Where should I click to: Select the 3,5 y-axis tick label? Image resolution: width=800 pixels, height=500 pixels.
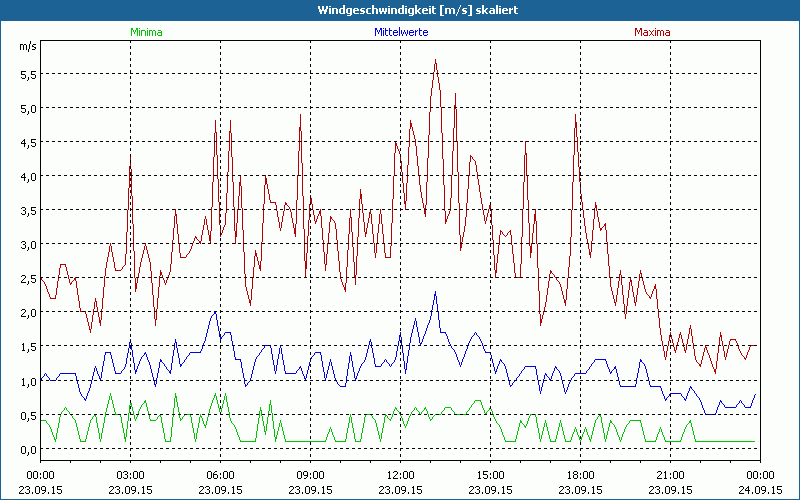pyautogui.click(x=27, y=210)
